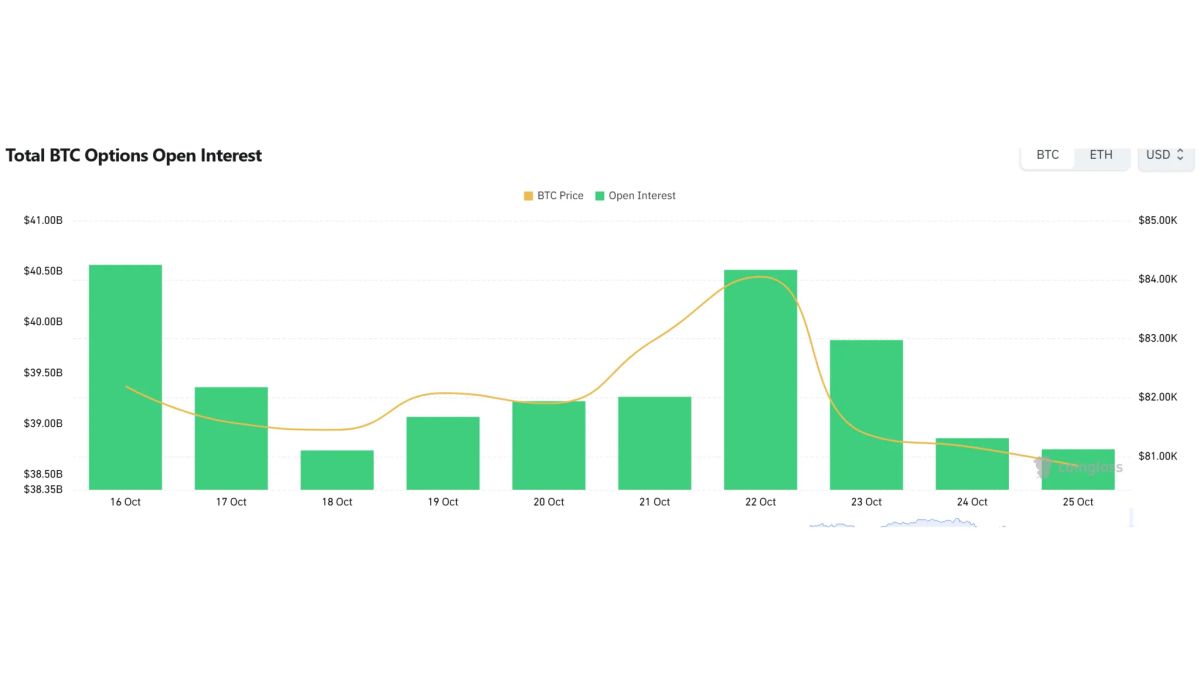This screenshot has height=675, width=1200.
Task: Click the $83.00K right axis label
Action: 1158,338
